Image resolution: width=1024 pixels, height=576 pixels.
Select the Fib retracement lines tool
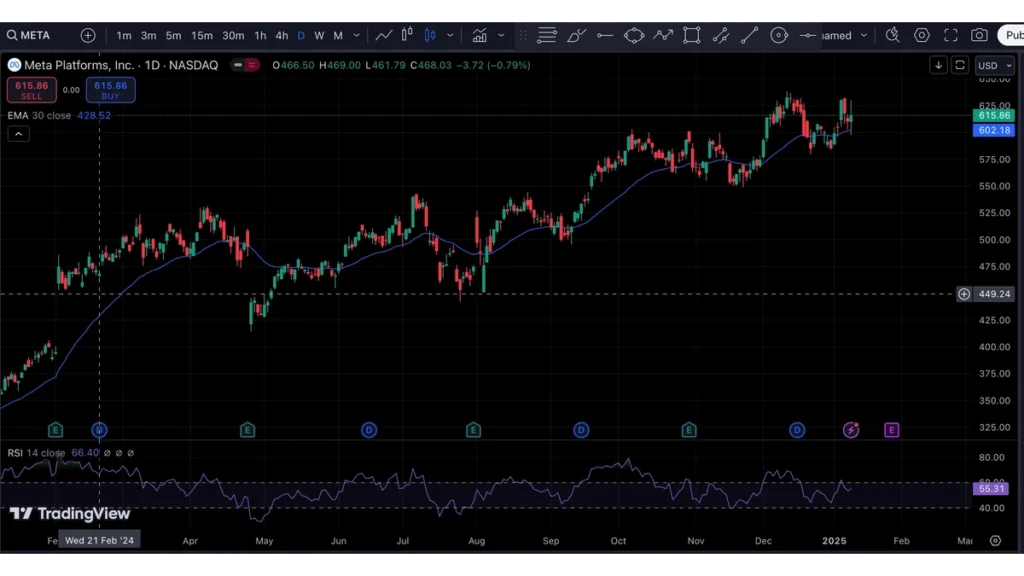(x=547, y=35)
